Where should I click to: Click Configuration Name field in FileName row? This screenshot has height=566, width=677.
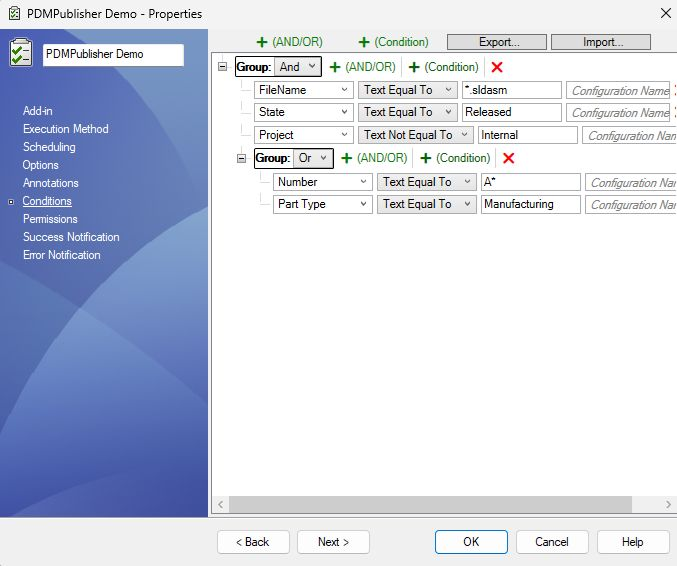coord(618,90)
